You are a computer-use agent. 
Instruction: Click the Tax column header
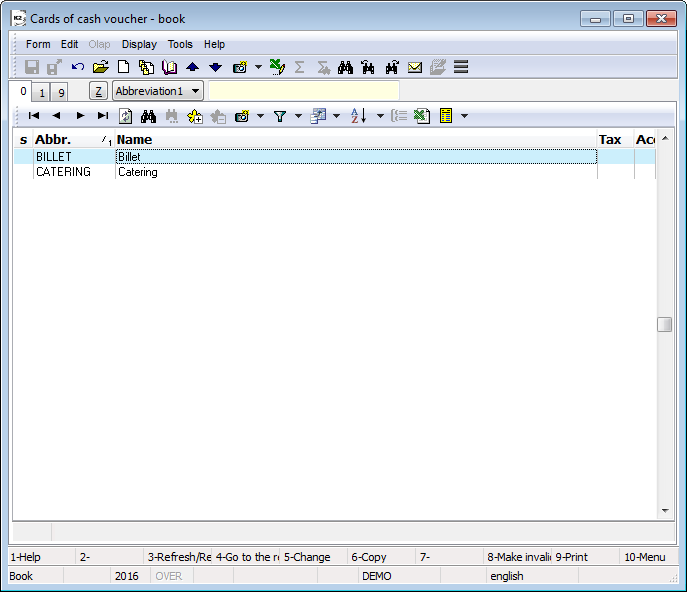[616, 140]
